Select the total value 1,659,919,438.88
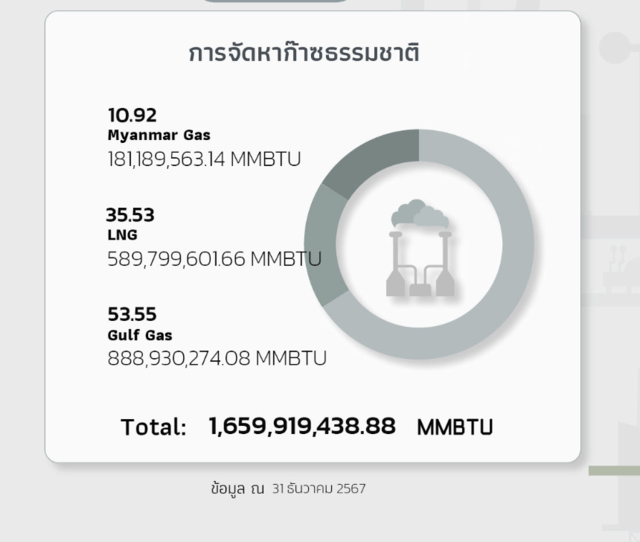This screenshot has height=542, width=640. [302, 426]
